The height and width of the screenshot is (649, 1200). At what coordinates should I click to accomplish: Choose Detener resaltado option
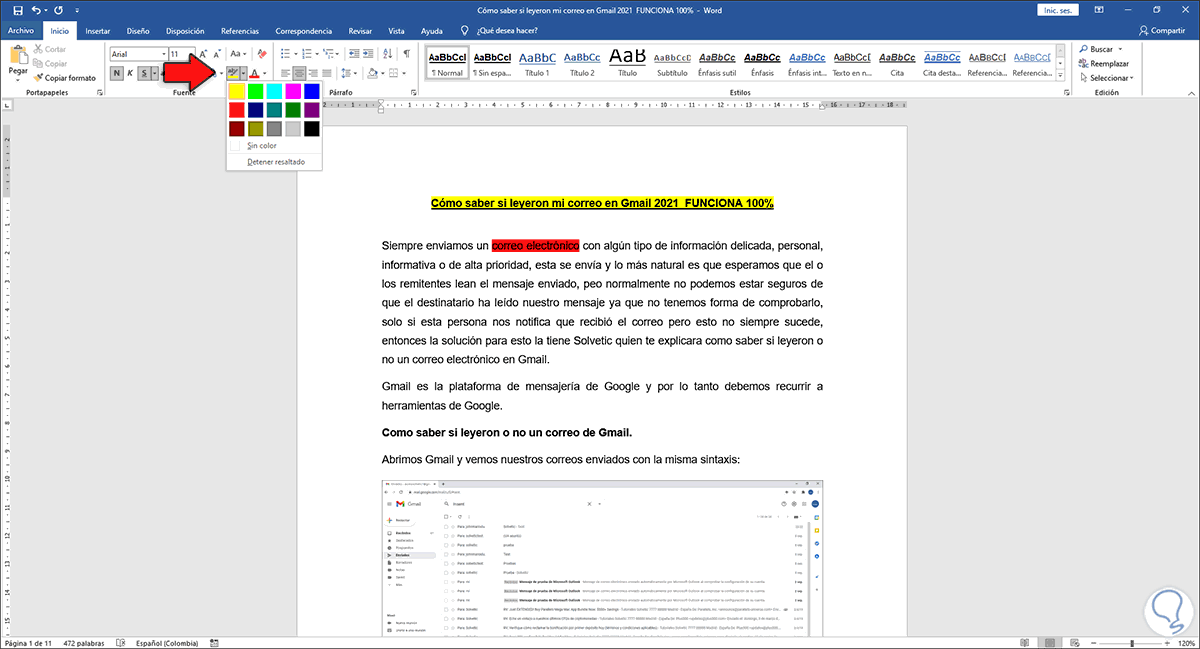(277, 161)
